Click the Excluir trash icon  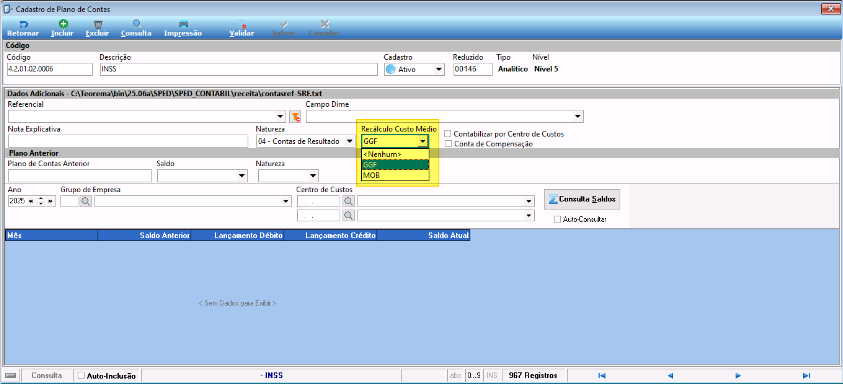coord(97,24)
